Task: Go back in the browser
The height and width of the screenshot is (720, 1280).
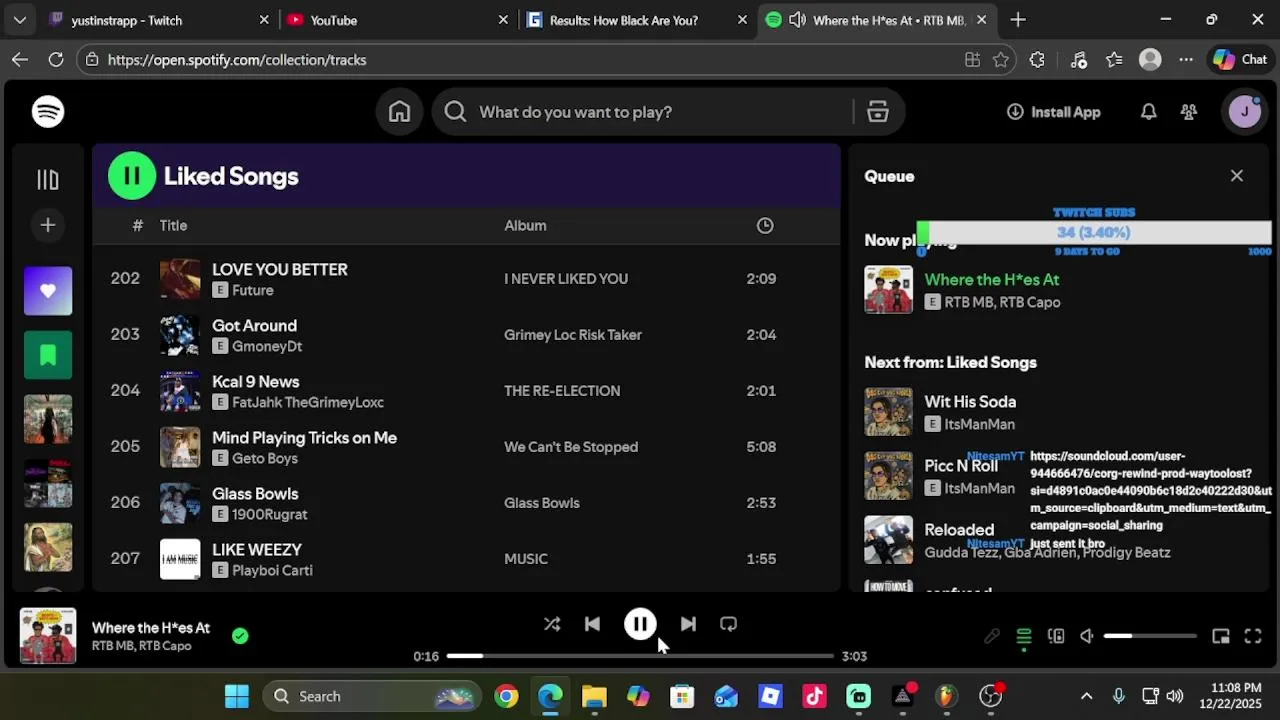Action: click(x=20, y=60)
